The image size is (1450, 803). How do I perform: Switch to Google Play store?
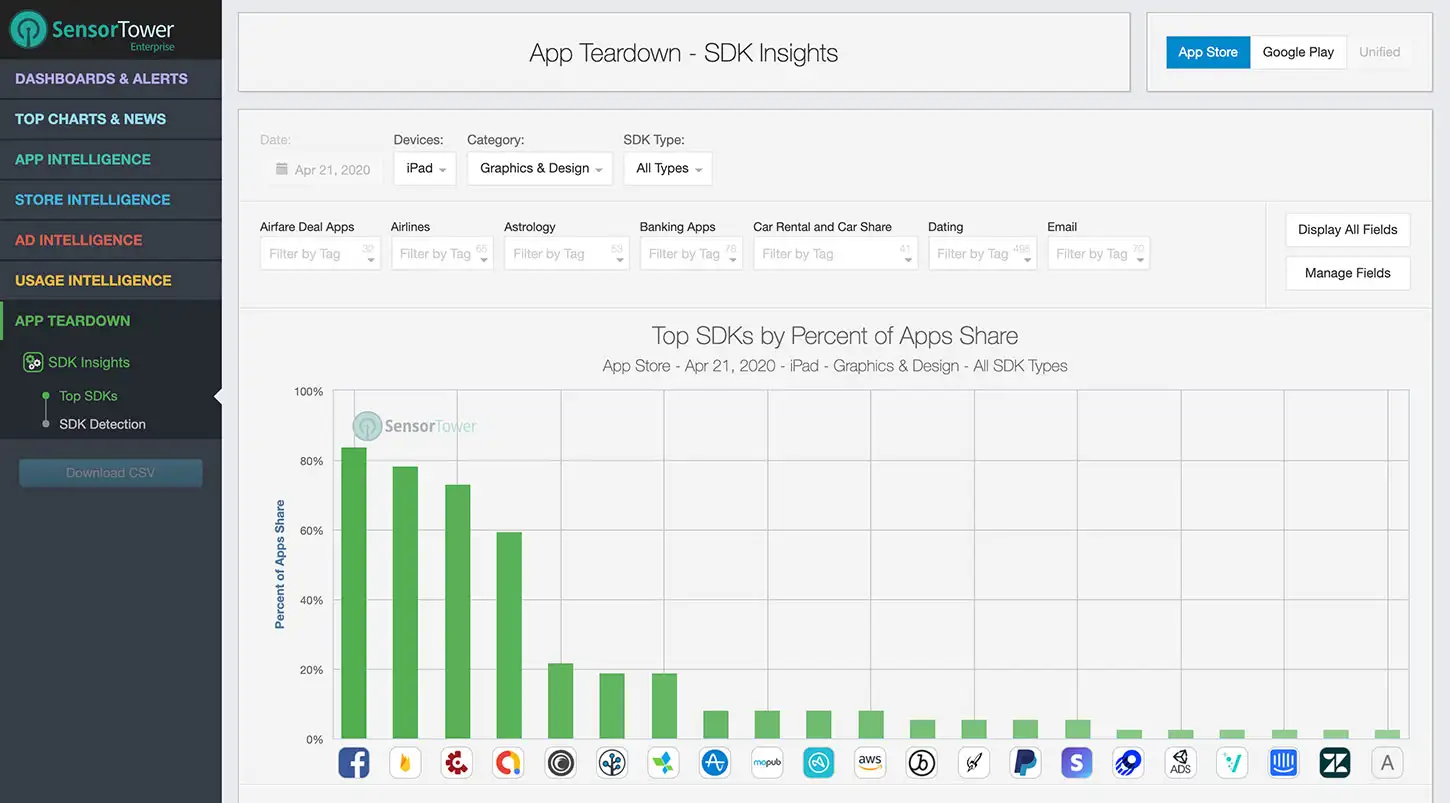(x=1298, y=52)
